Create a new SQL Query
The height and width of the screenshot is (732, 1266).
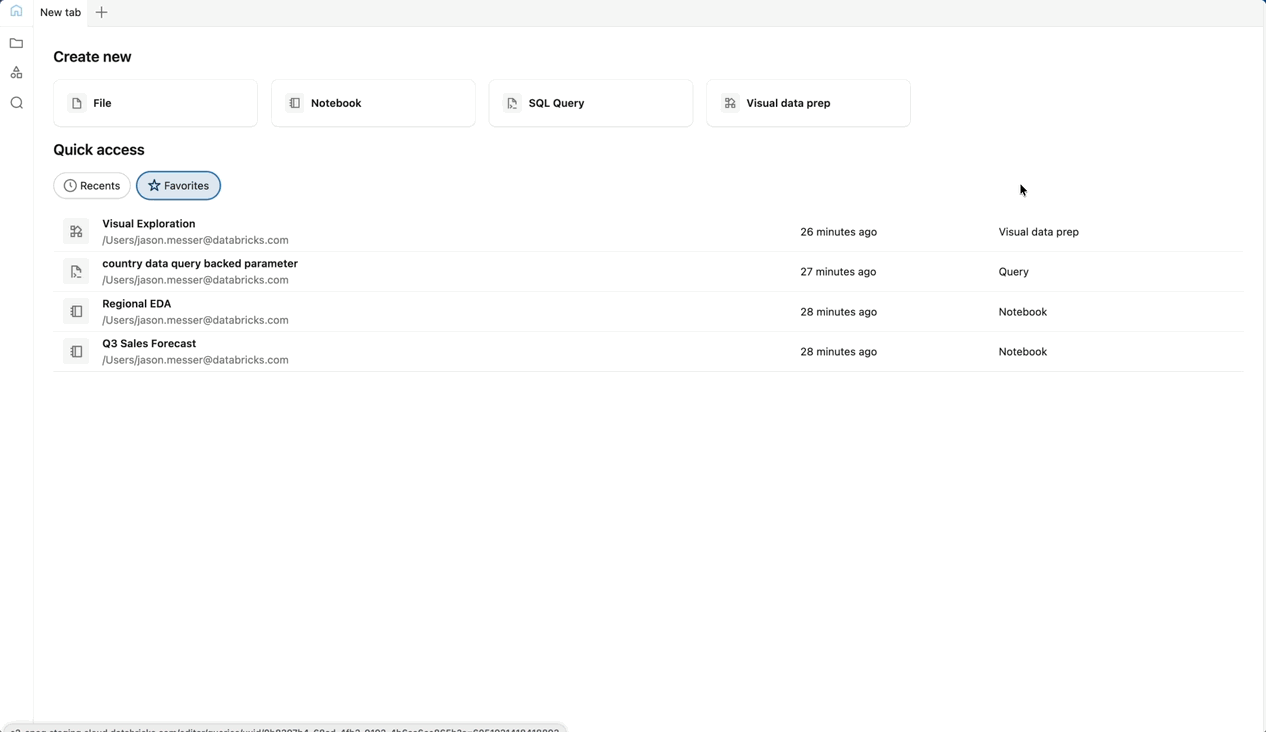click(x=590, y=103)
